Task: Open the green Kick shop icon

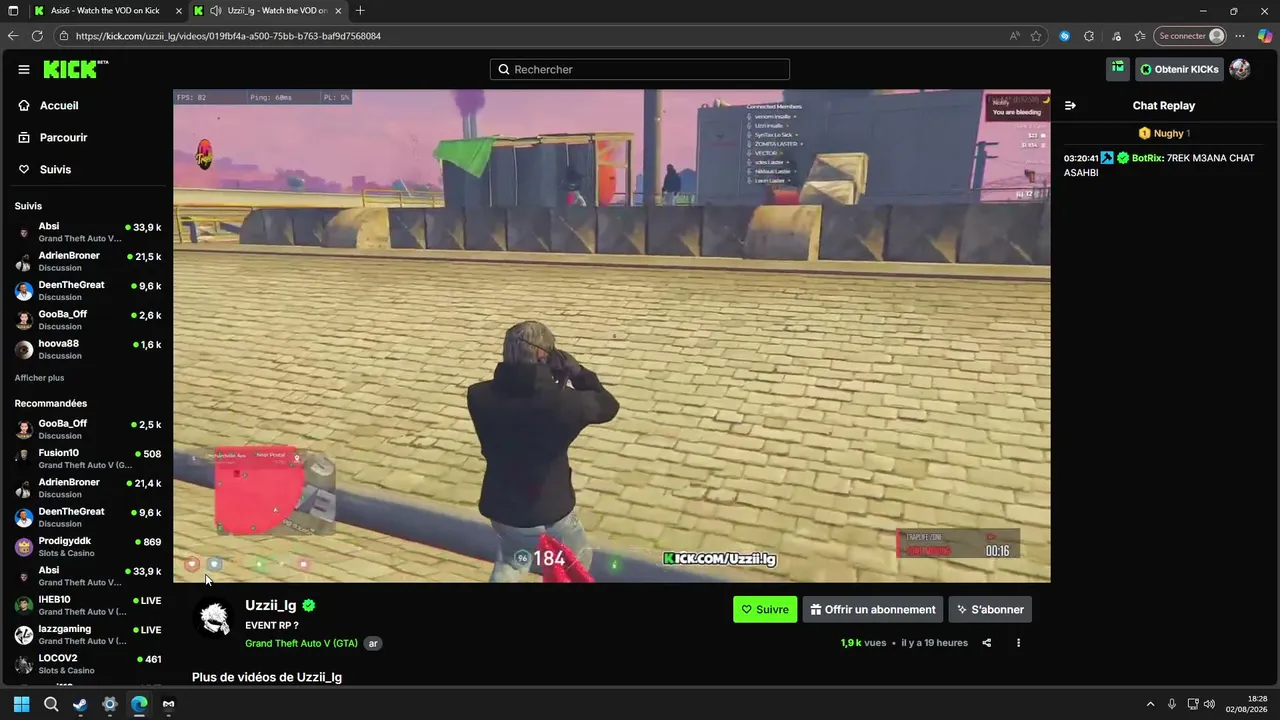Action: (1118, 68)
